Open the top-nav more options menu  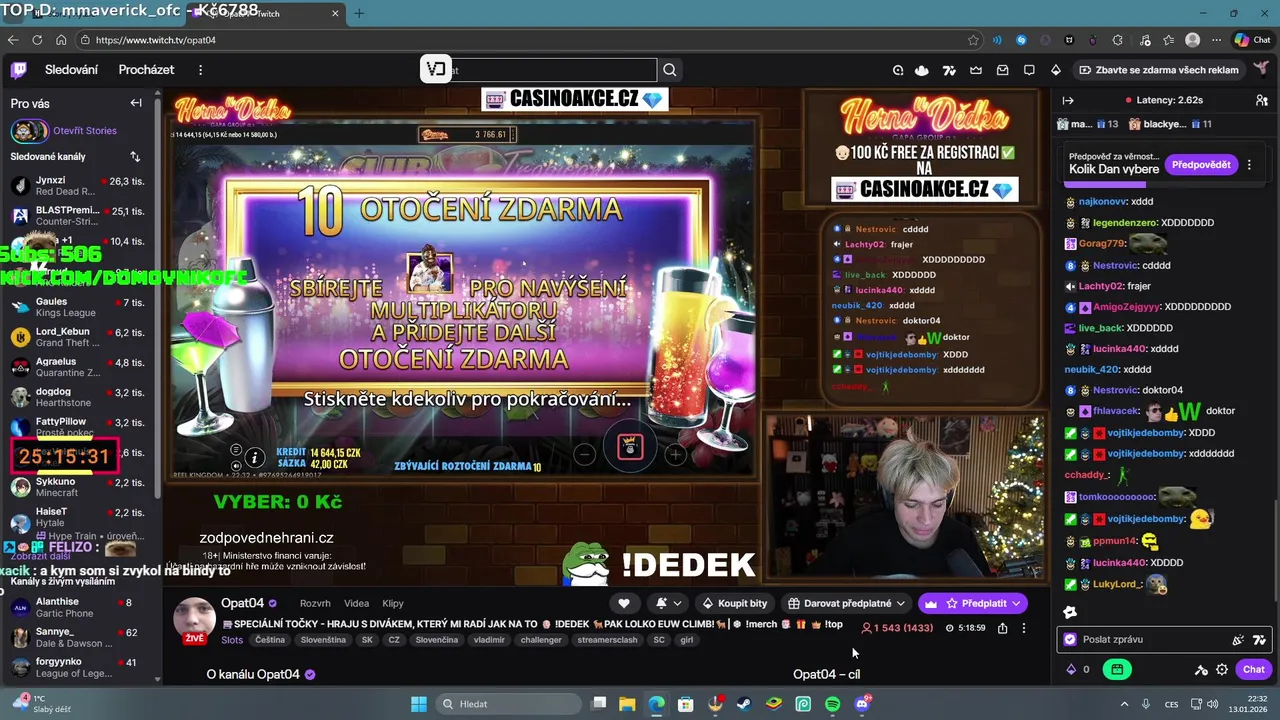[x=200, y=70]
